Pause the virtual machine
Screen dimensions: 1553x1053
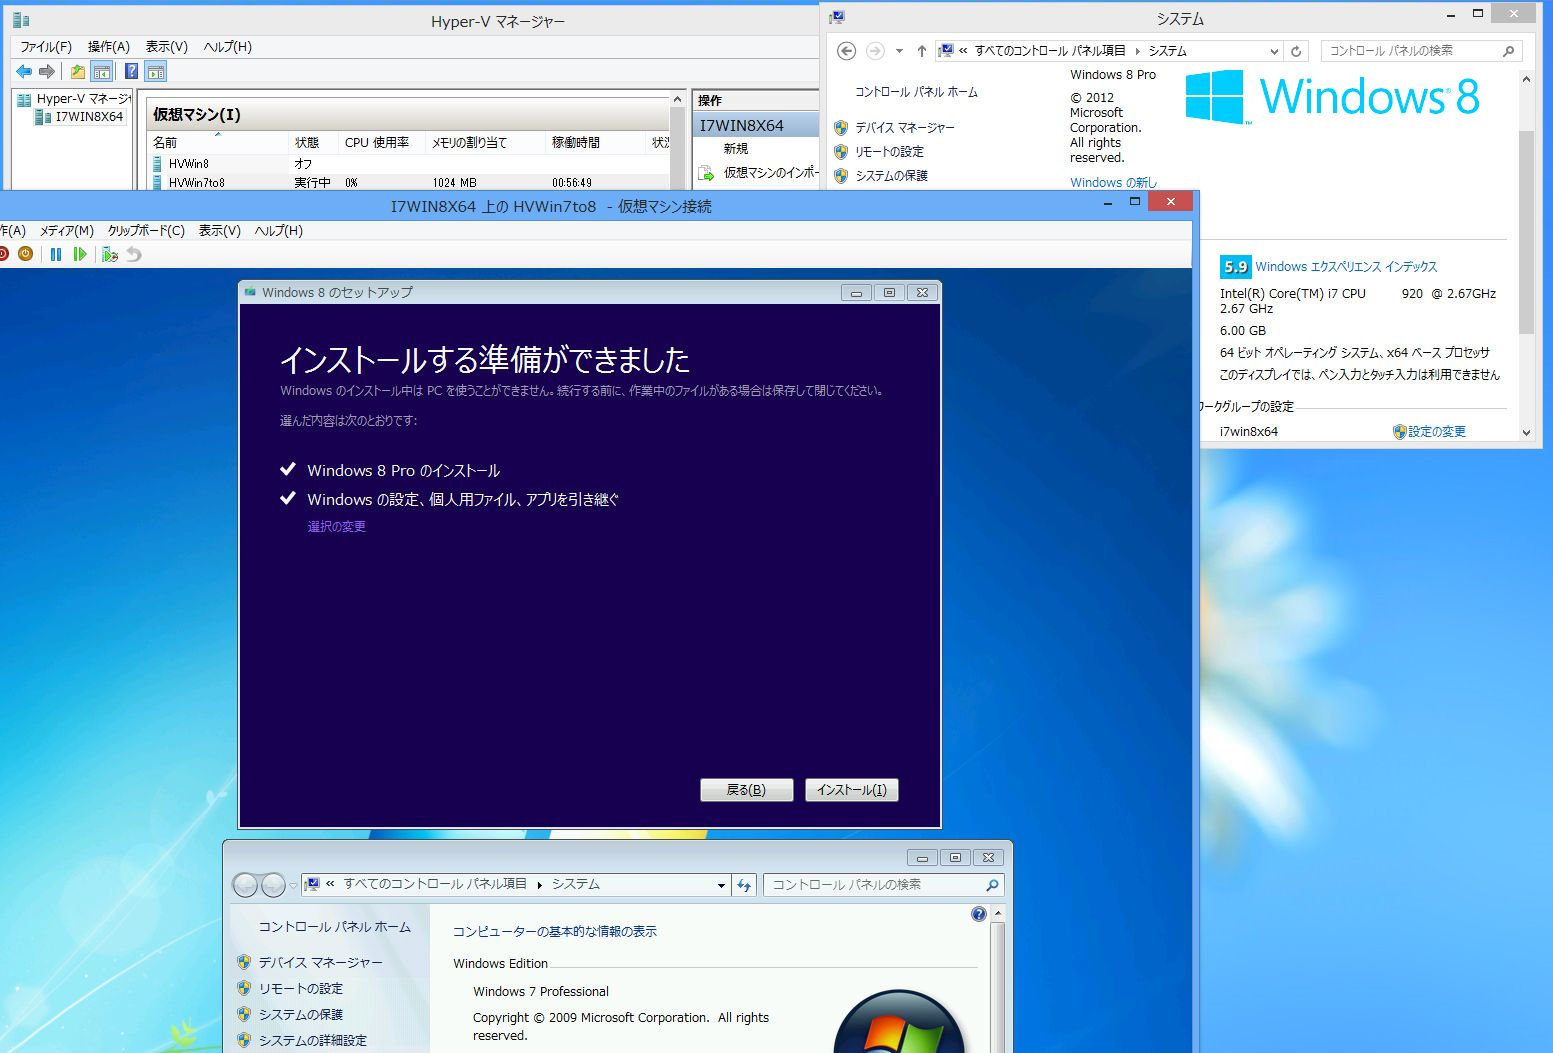click(x=56, y=254)
